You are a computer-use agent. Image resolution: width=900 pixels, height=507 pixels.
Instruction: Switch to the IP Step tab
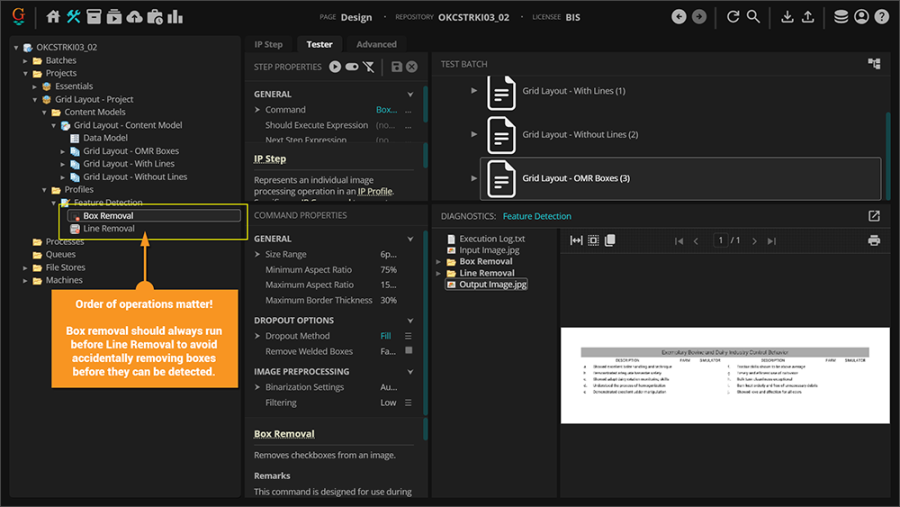268,44
